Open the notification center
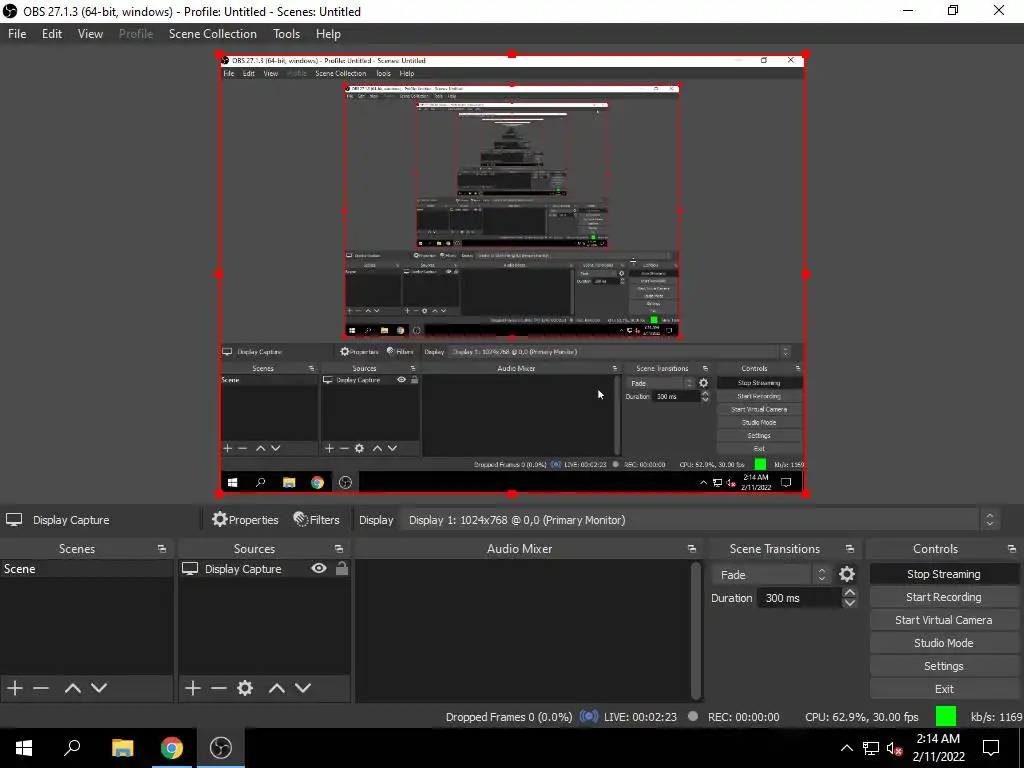The image size is (1024, 768). 991,748
